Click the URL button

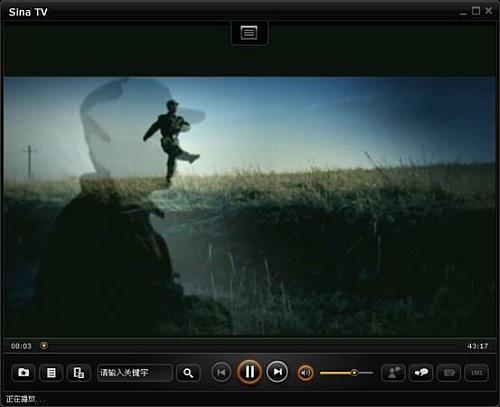(477, 372)
